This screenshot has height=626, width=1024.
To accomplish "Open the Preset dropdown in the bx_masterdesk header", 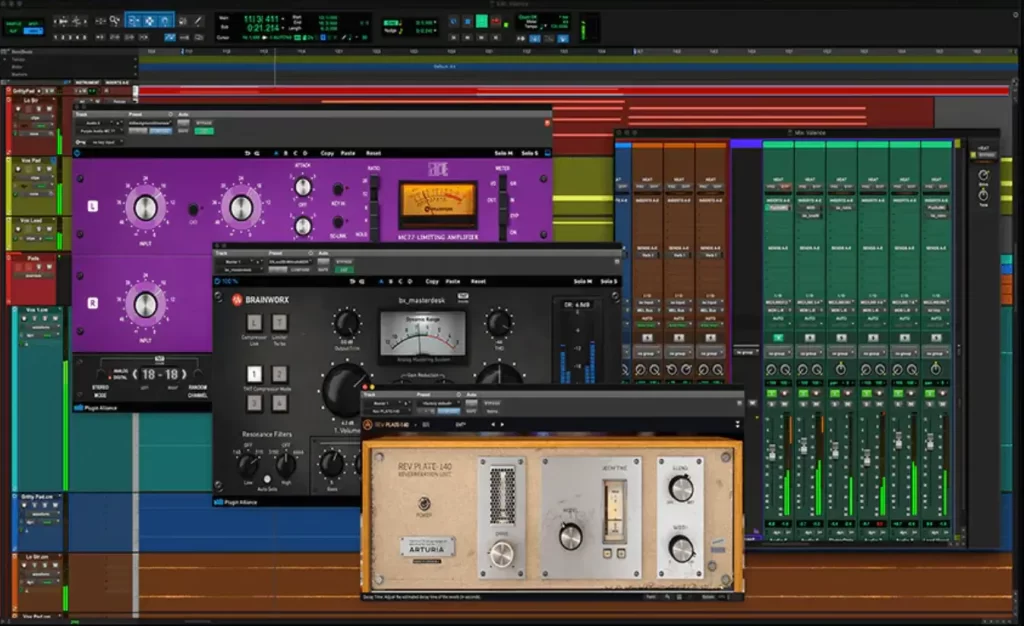I will 292,262.
